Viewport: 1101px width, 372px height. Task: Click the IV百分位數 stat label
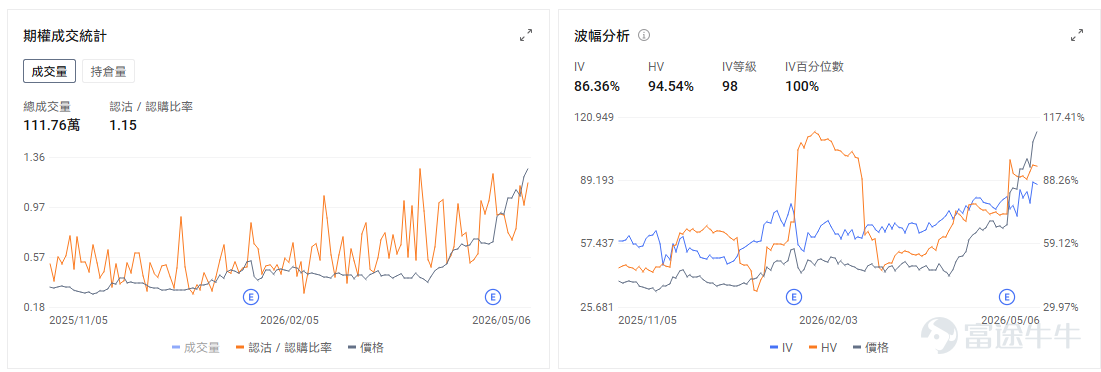814,67
